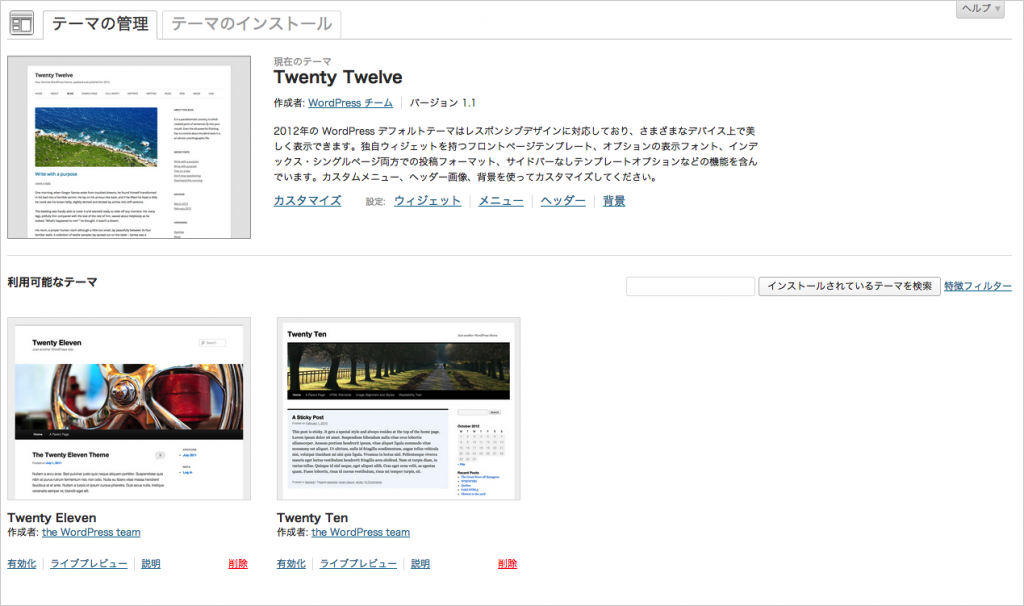Open ライブプレビュー for Twenty Ten
Screen dimensions: 1024x606
[x=358, y=564]
